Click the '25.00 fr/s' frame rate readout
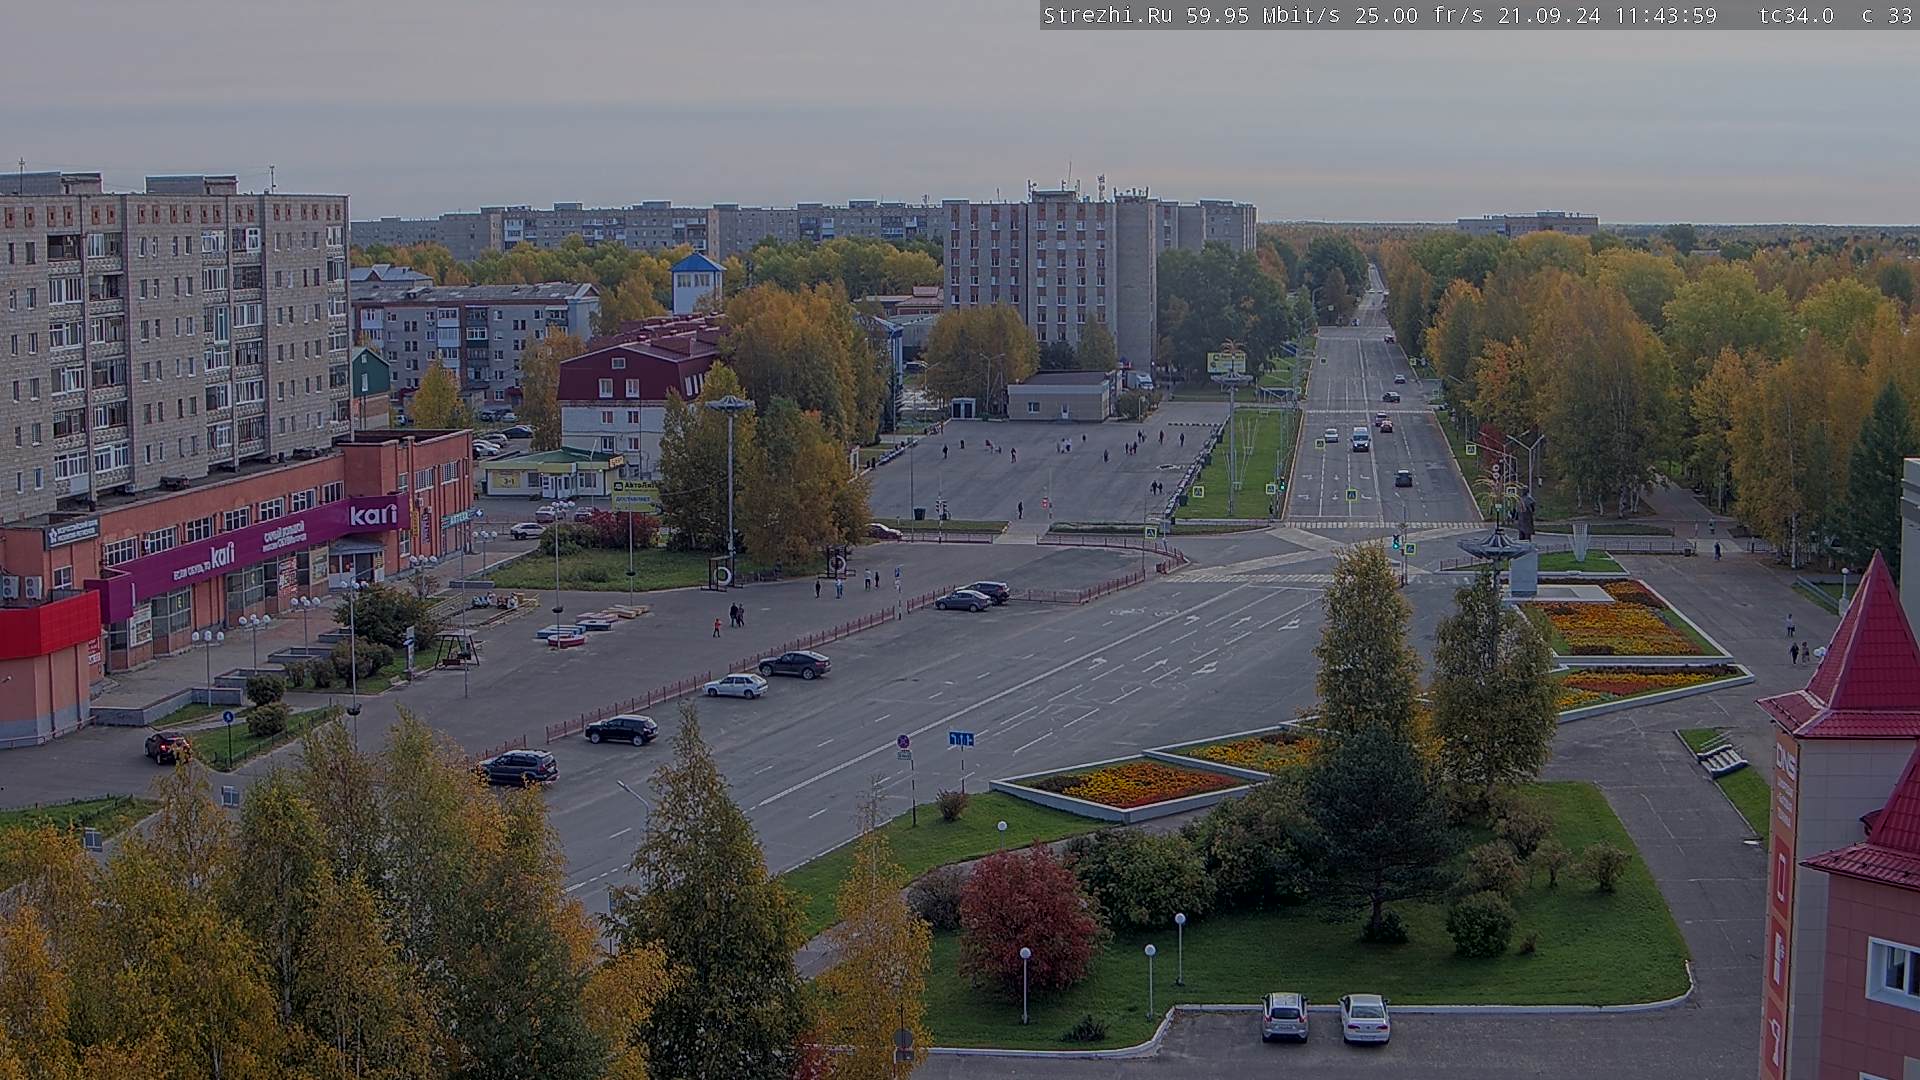Image resolution: width=1920 pixels, height=1080 pixels. (1420, 16)
